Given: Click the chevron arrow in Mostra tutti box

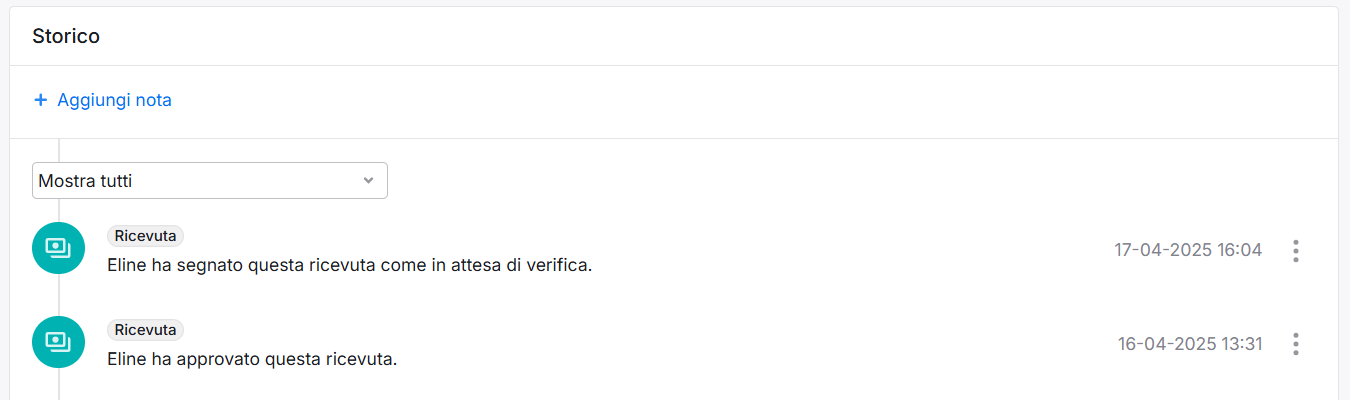Looking at the screenshot, I should [368, 181].
